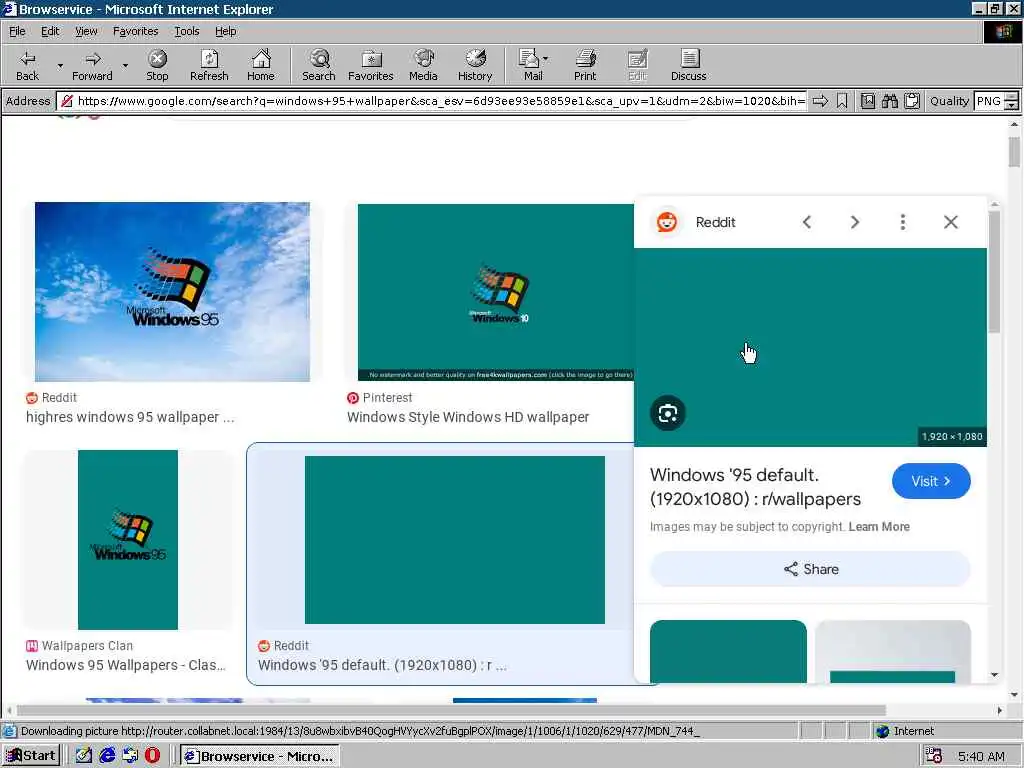
Task: Show the History toolbar pane
Action: point(475,65)
